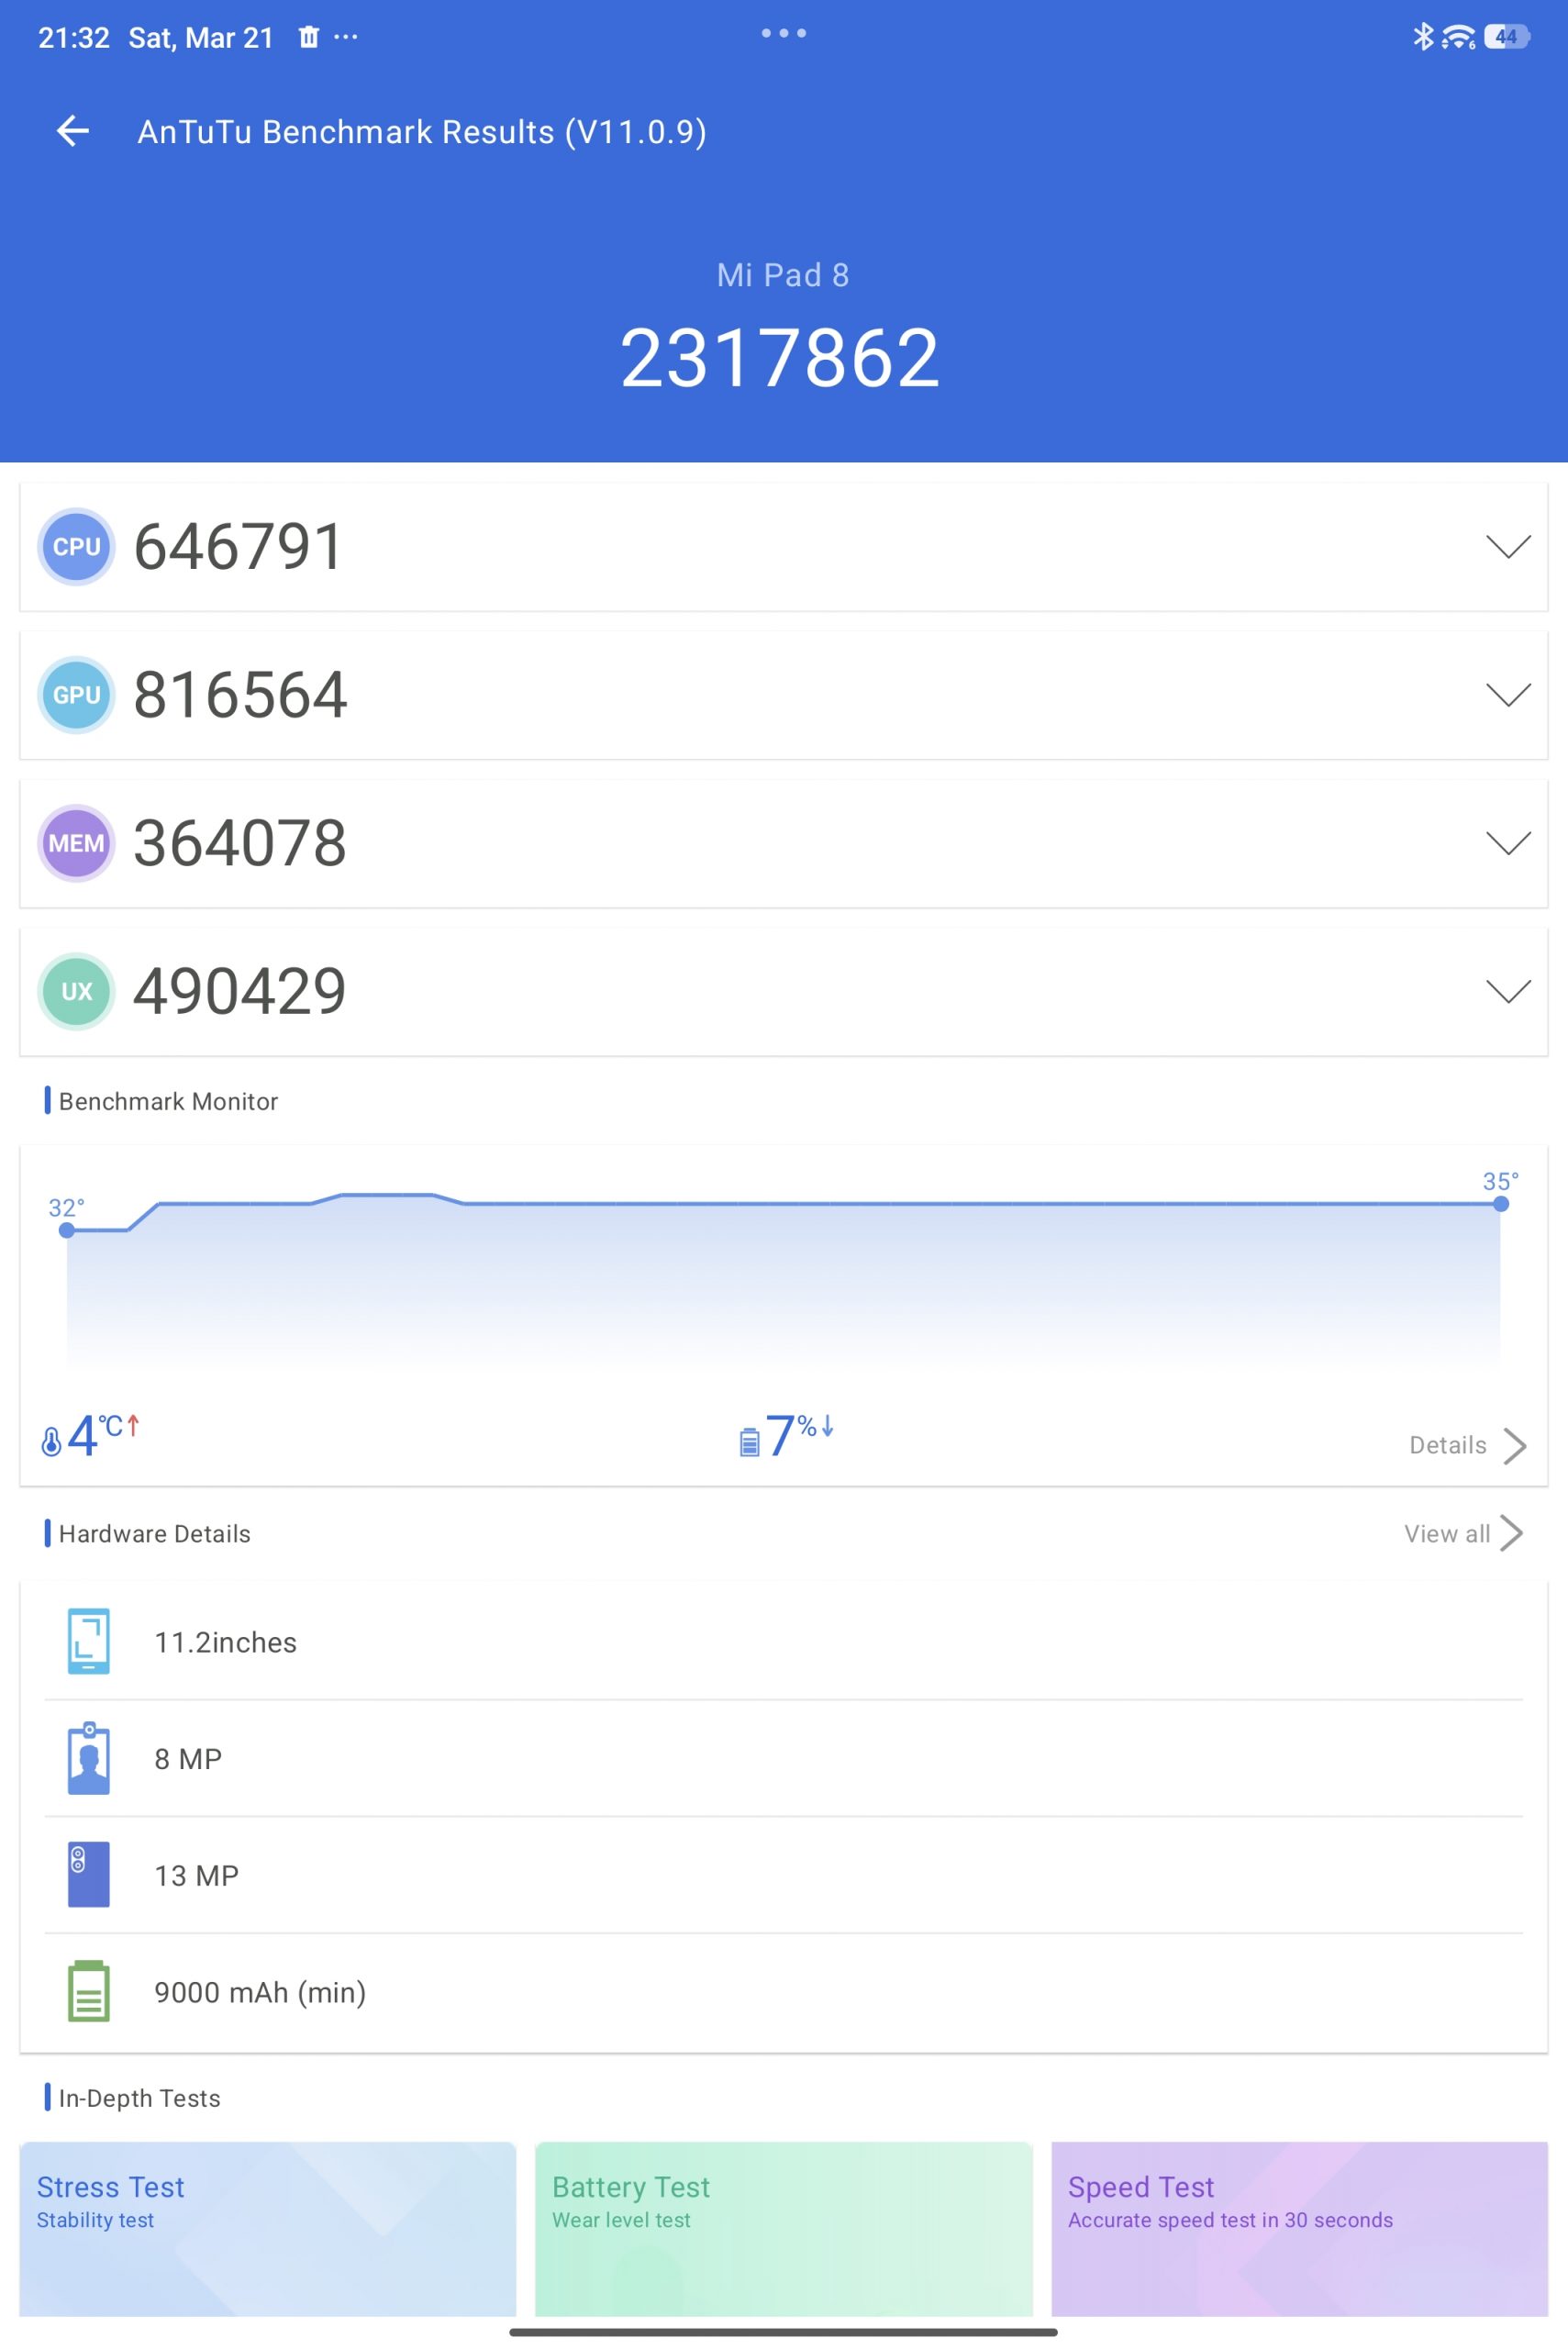Viewport: 1568px width, 2349px height.
Task: Click the GPU score icon
Action: pos(75,694)
